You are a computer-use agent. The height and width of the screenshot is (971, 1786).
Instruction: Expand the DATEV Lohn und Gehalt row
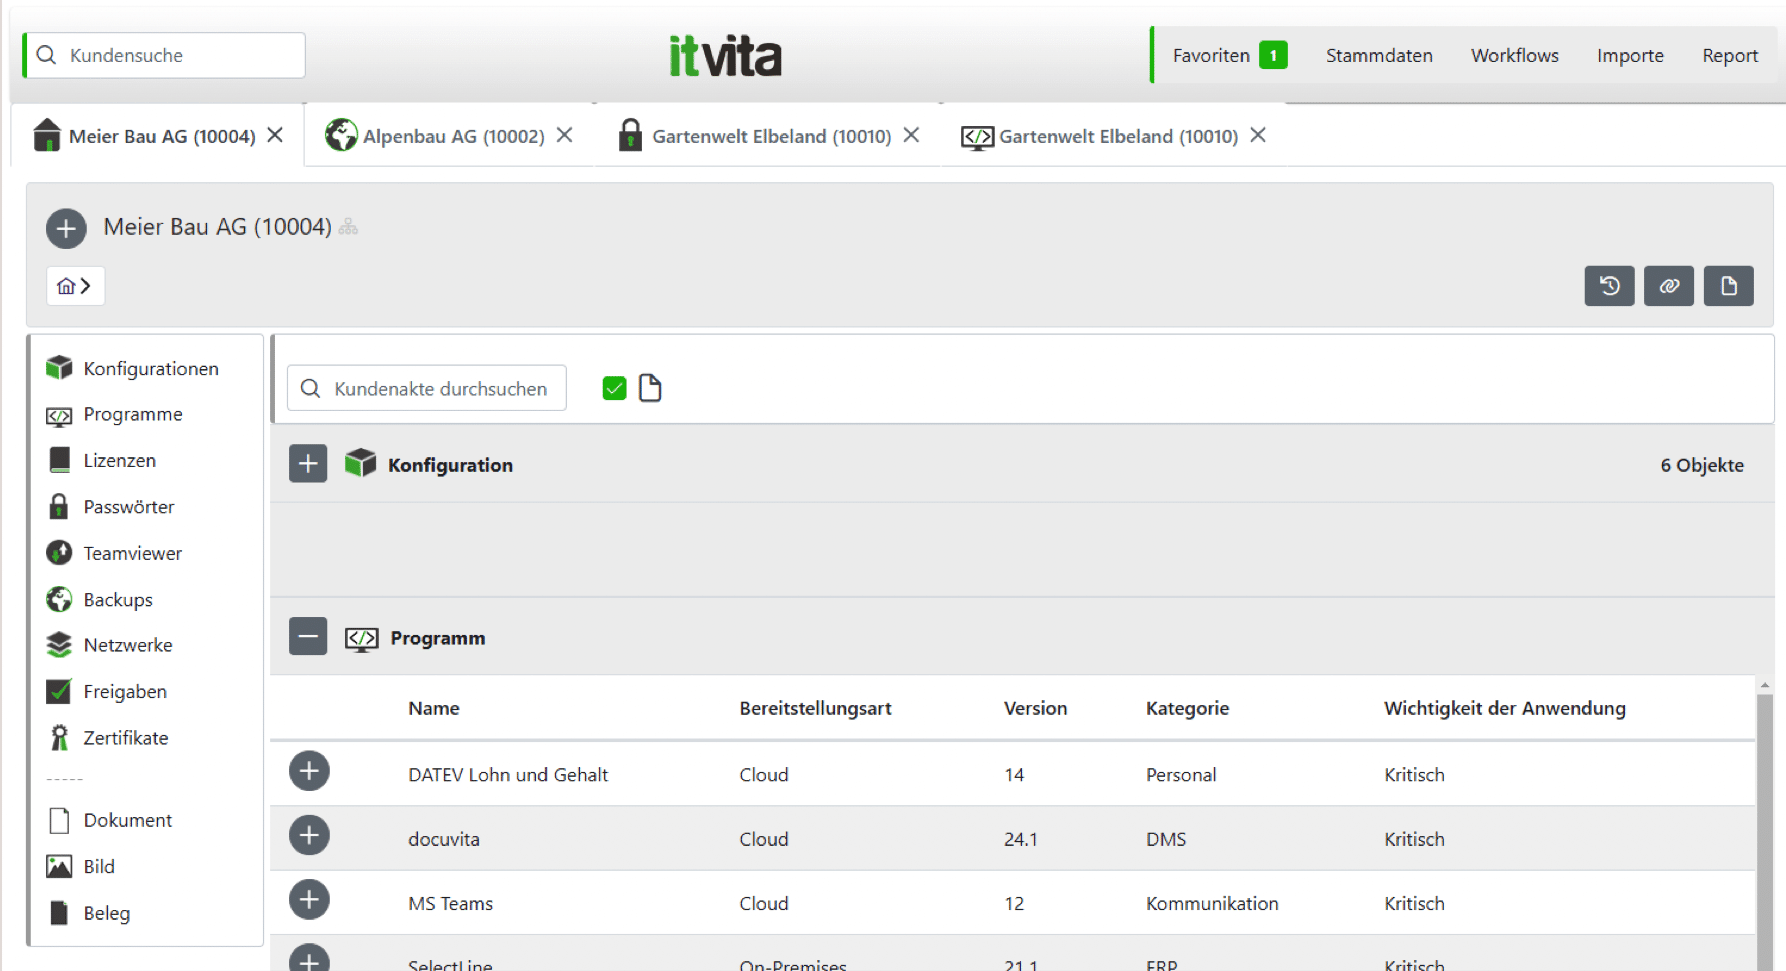pos(309,771)
